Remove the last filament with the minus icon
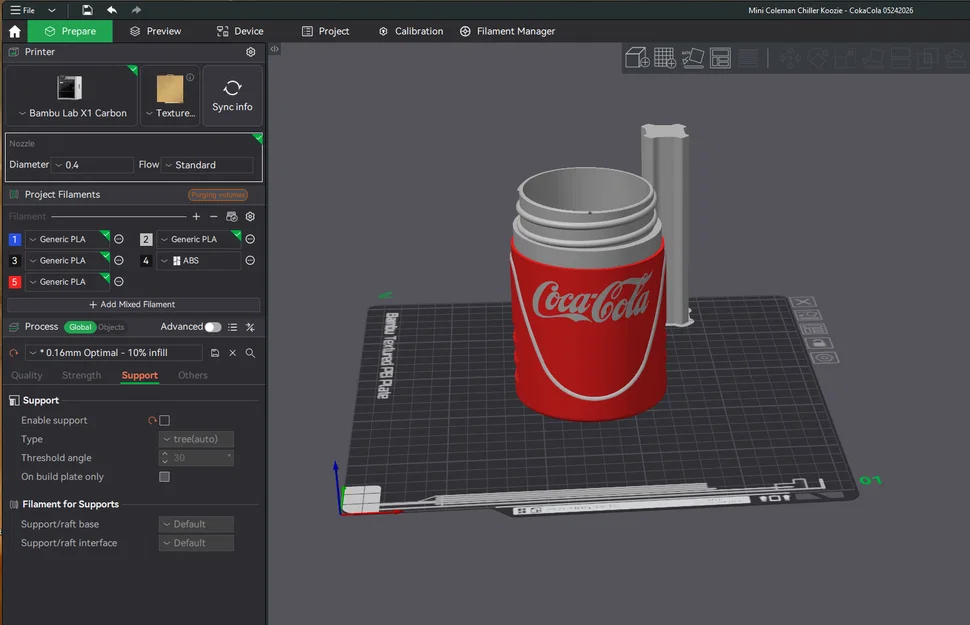Image resolution: width=970 pixels, height=625 pixels. [213, 217]
